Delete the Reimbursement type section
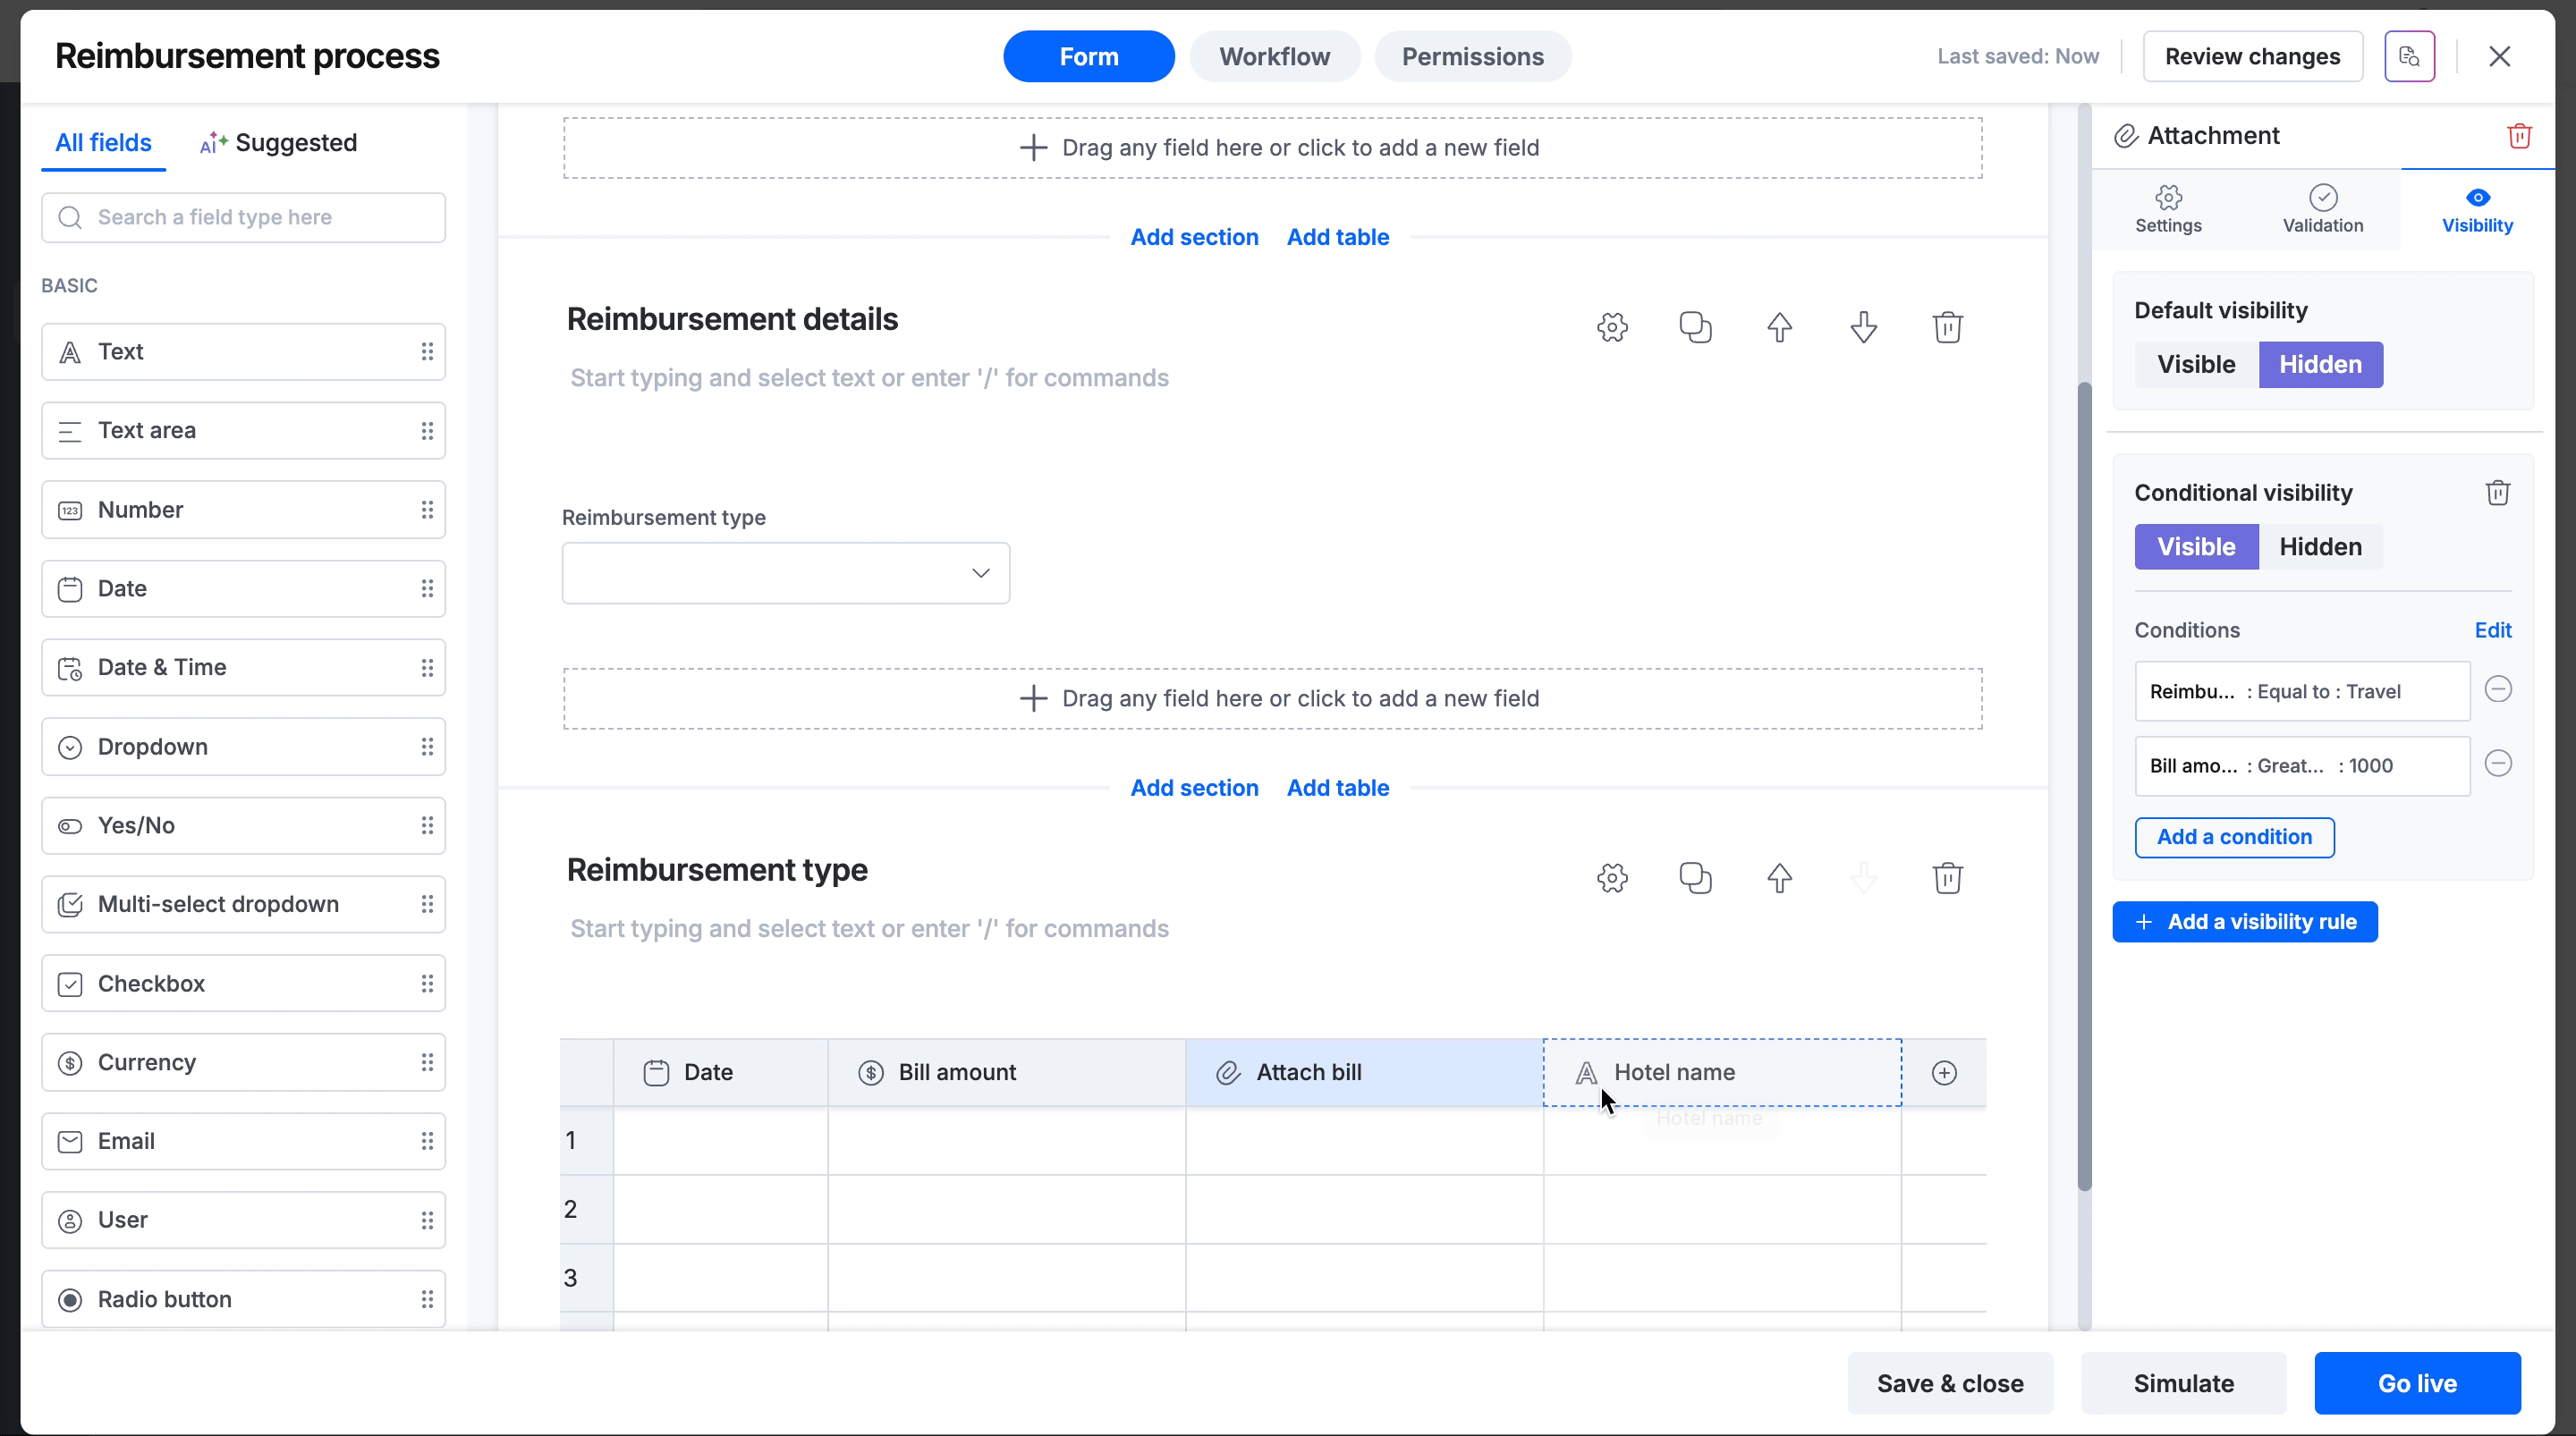Viewport: 2576px width, 1436px height. (x=1947, y=878)
